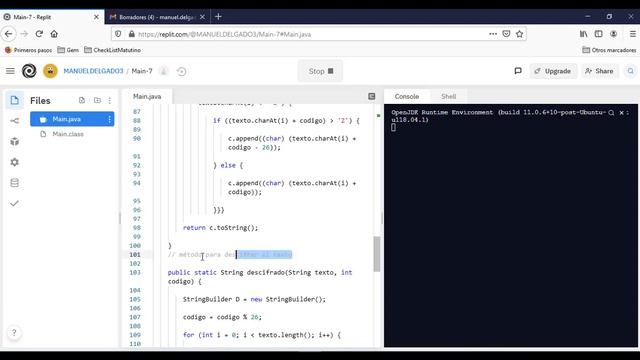The width and height of the screenshot is (640, 360).
Task: Toggle the editor layout icon
Action: pos(371,96)
